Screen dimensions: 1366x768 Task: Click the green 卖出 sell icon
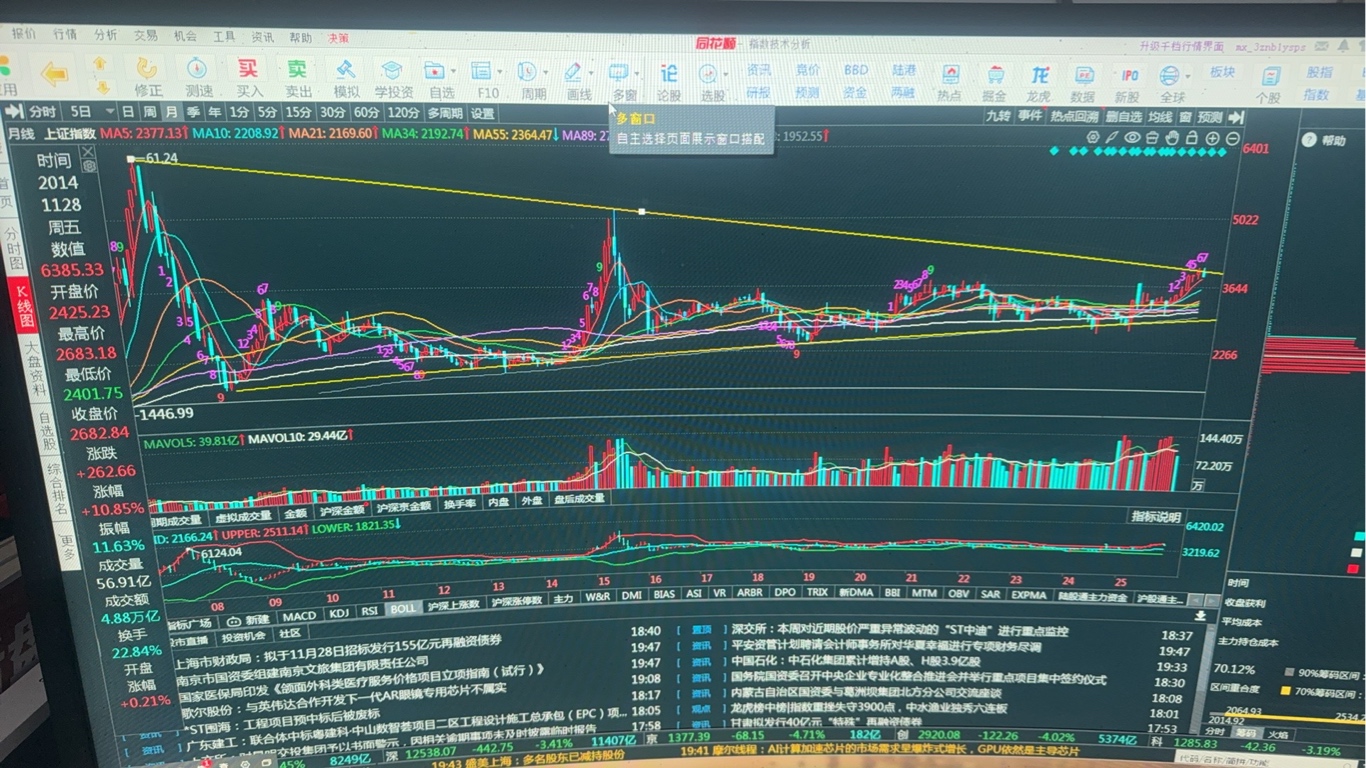(297, 69)
